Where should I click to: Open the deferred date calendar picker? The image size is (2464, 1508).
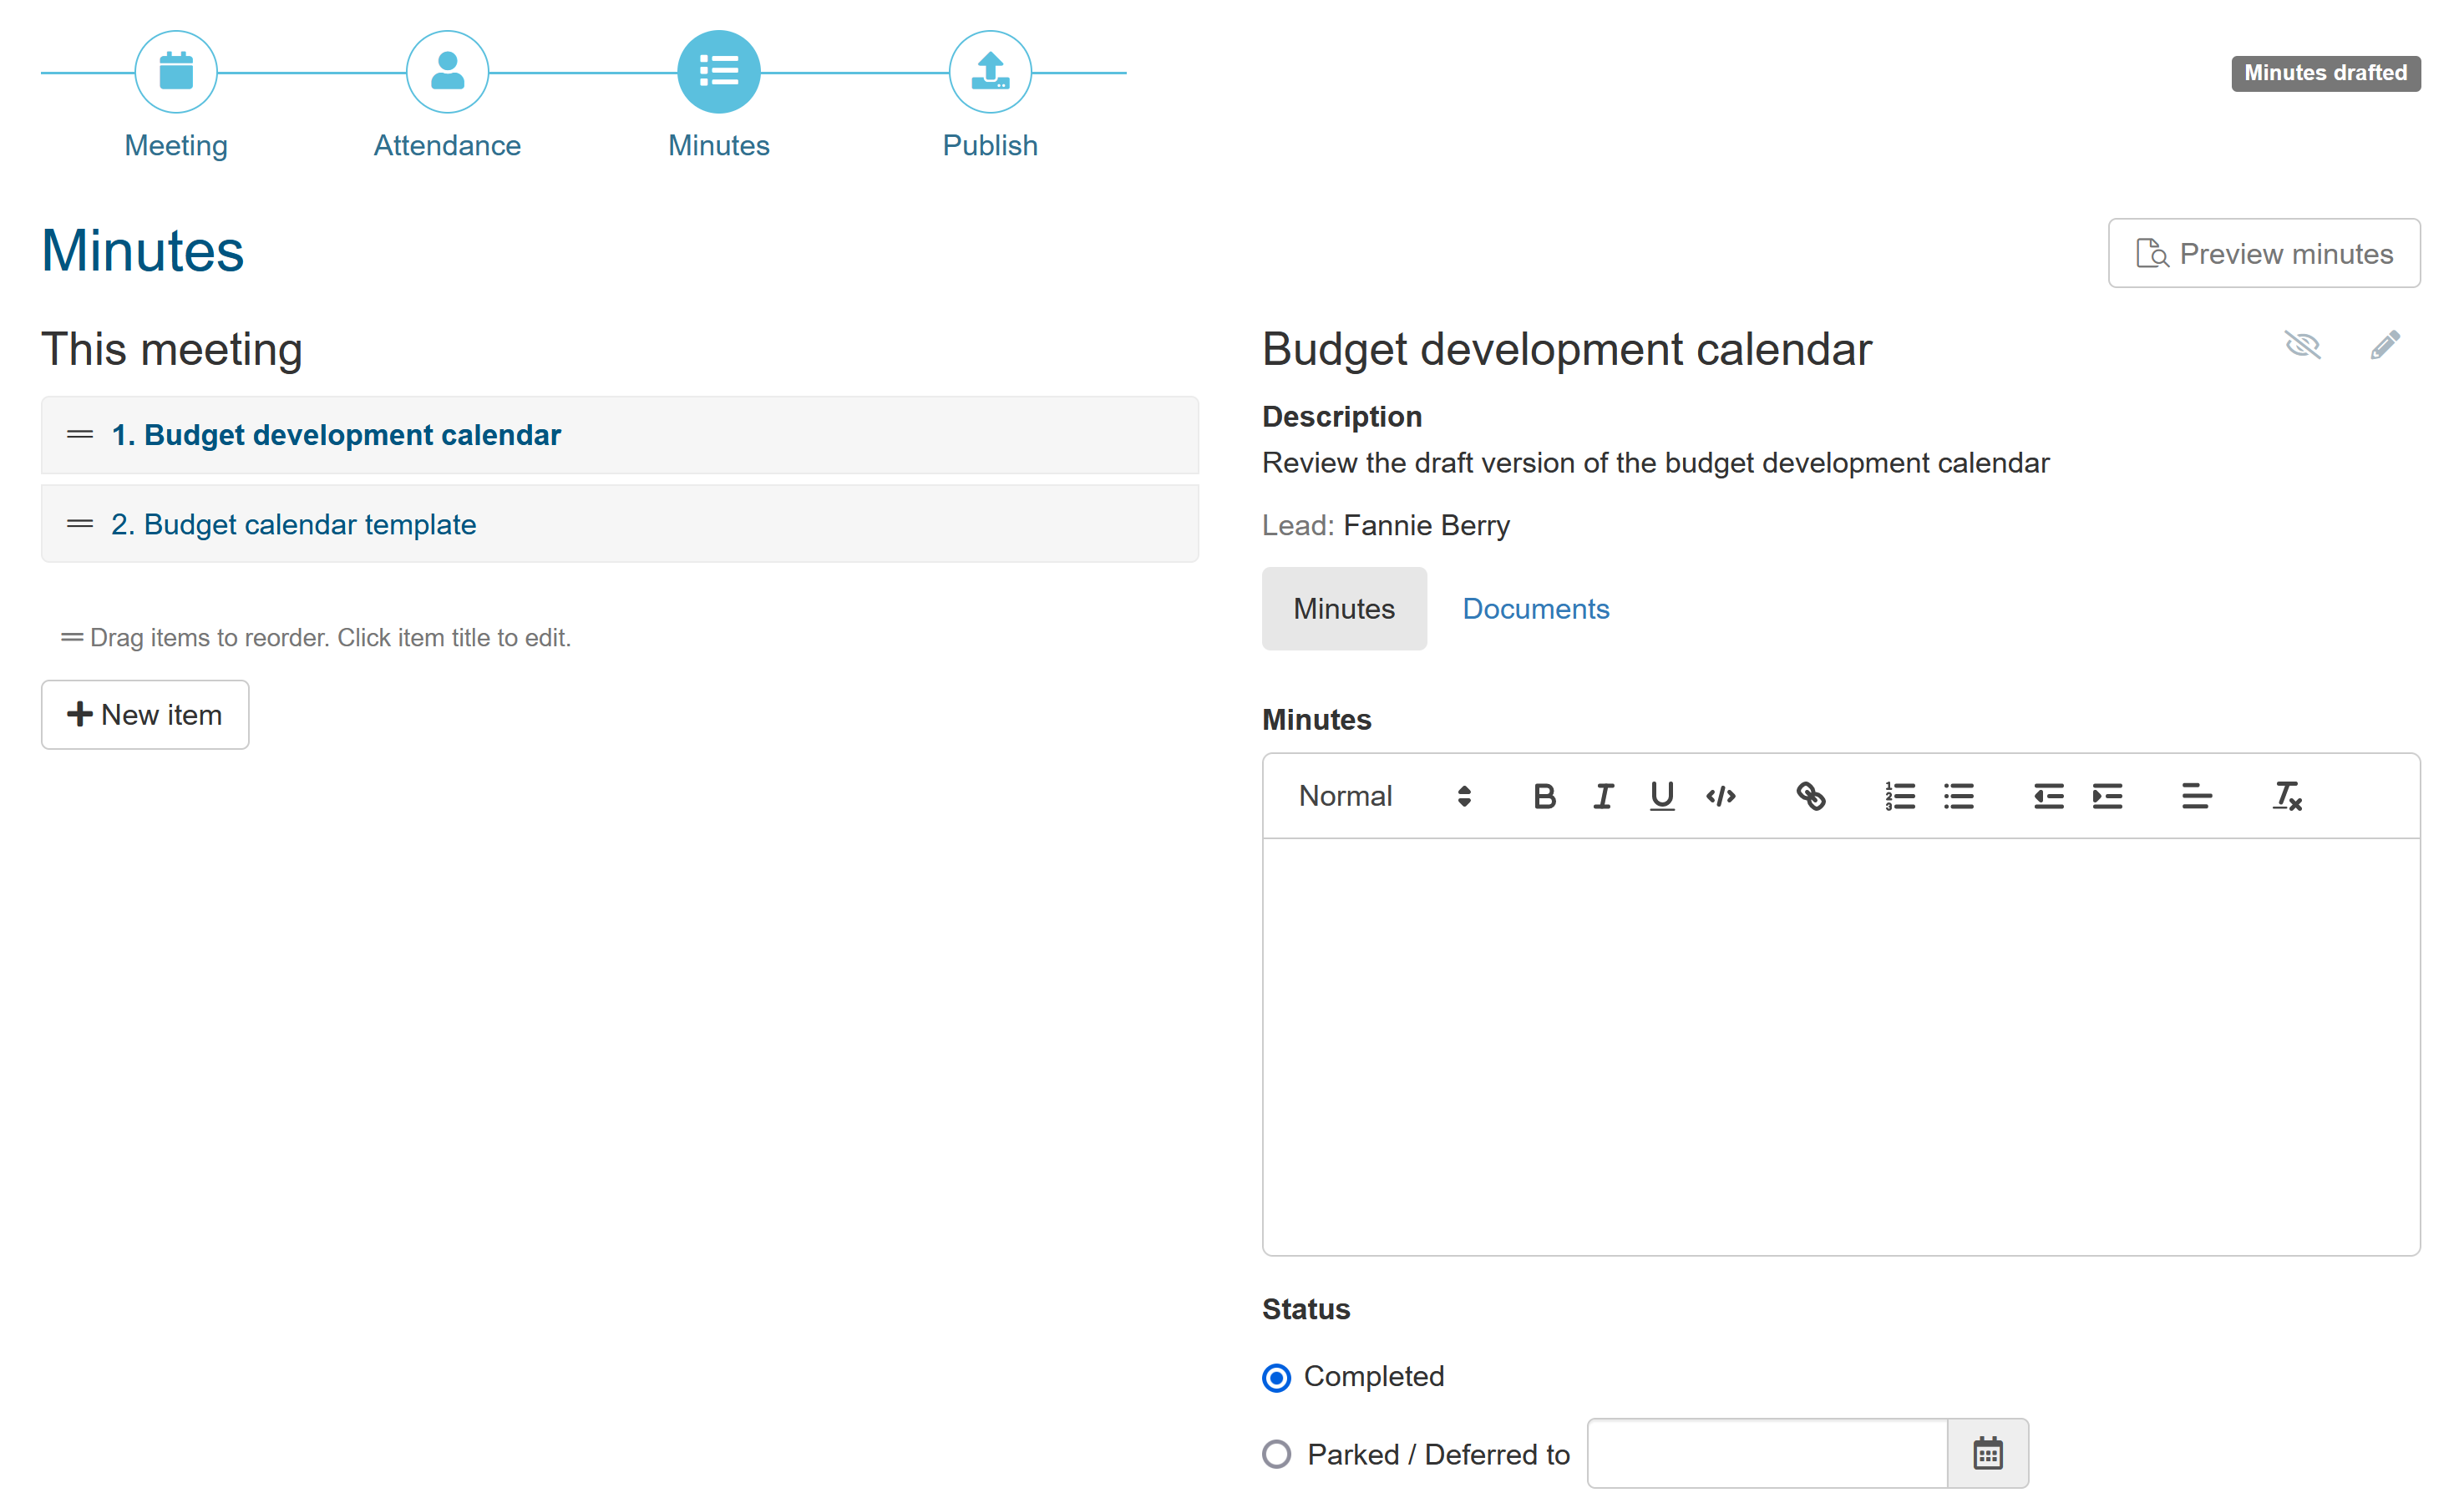point(1987,1454)
